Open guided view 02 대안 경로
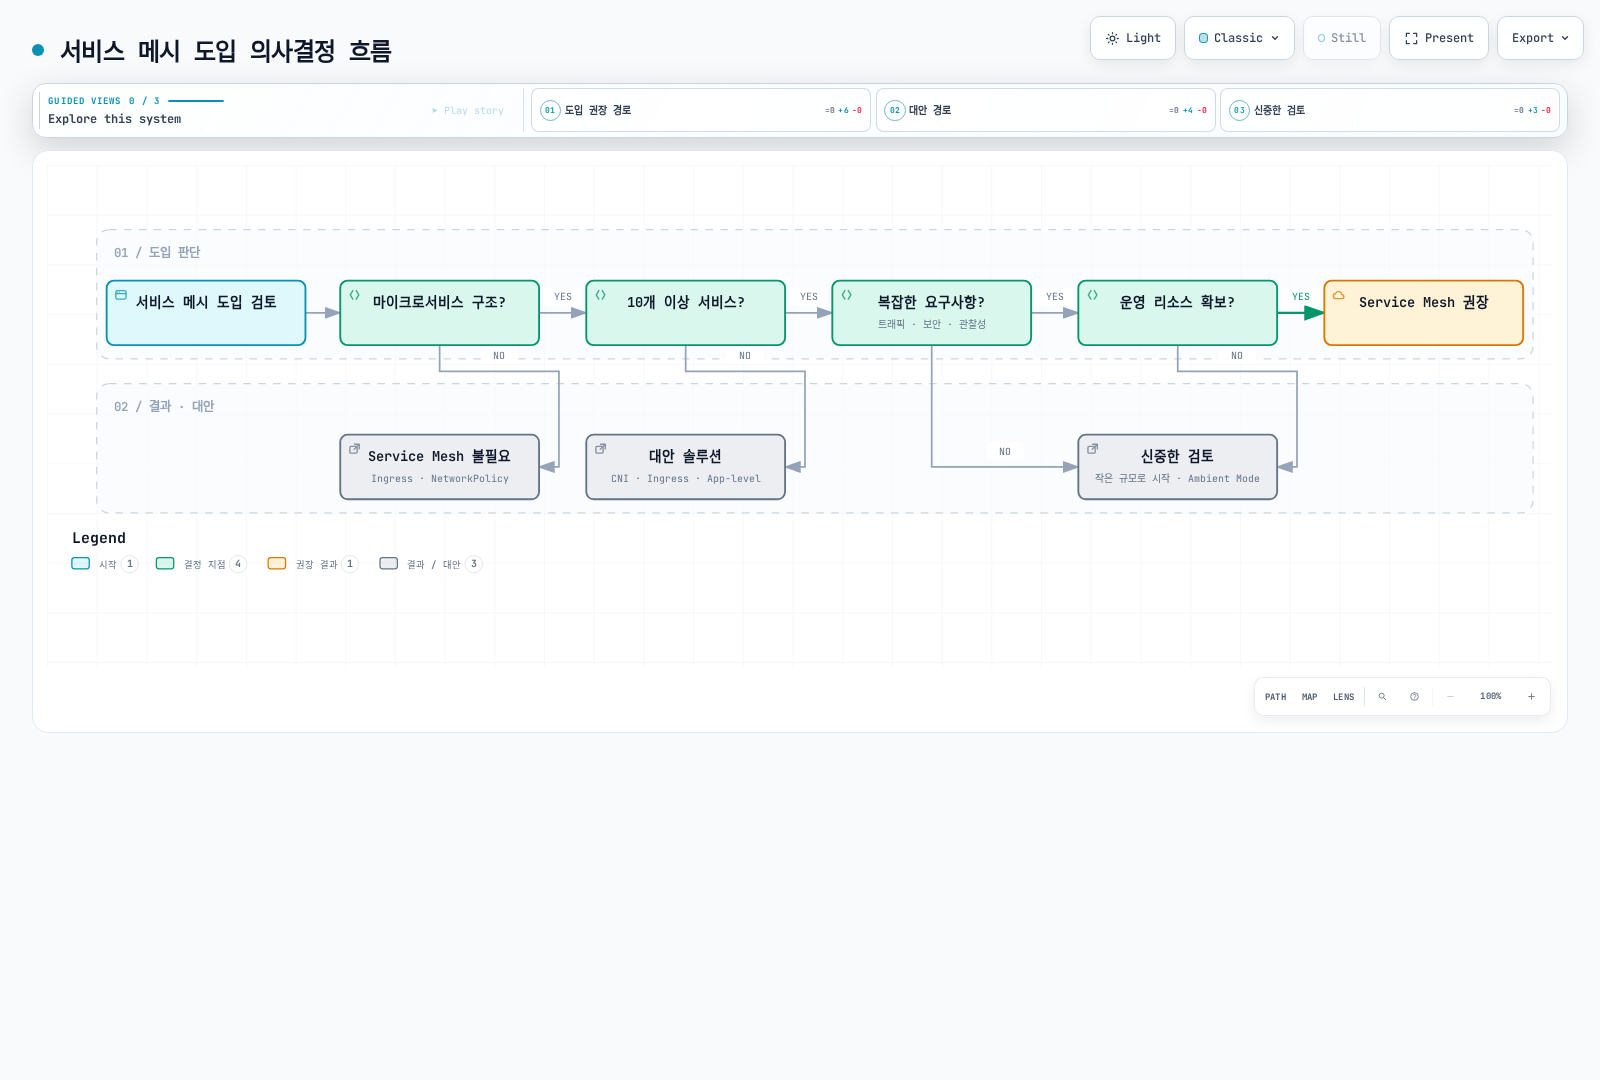This screenshot has width=1600, height=1080. (x=1046, y=110)
